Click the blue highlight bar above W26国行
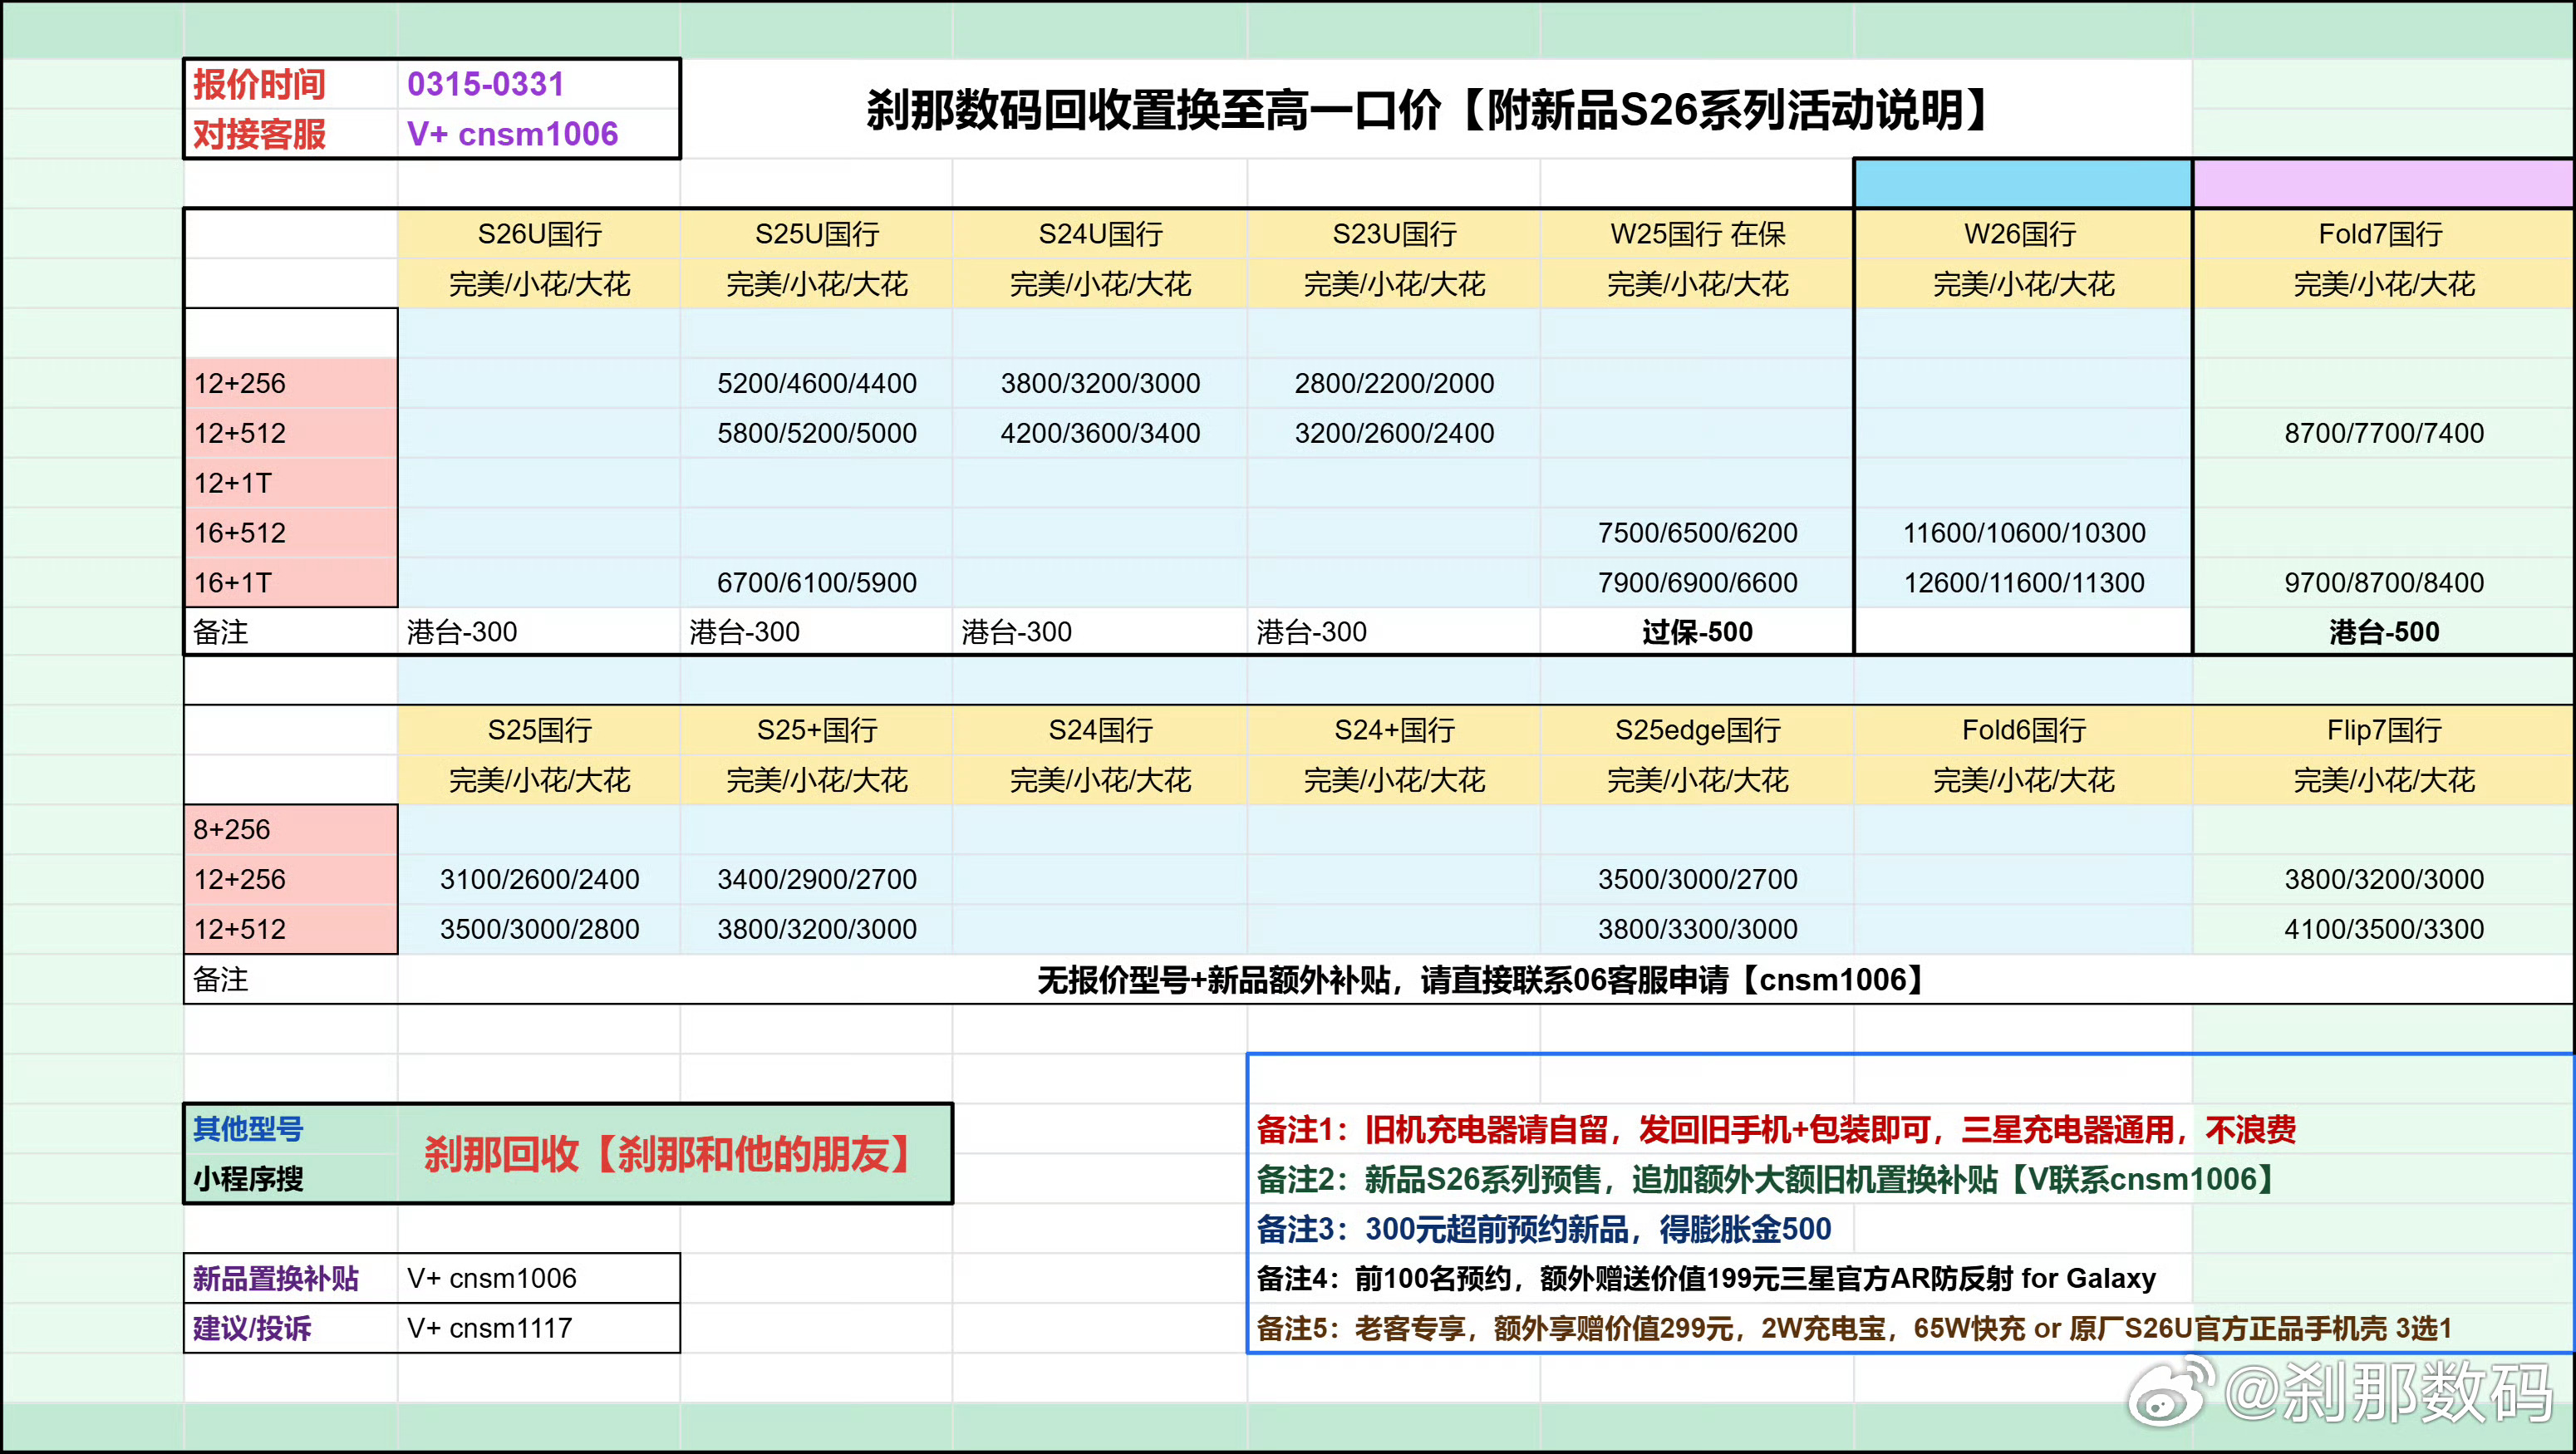This screenshot has height=1454, width=2576. (2021, 181)
